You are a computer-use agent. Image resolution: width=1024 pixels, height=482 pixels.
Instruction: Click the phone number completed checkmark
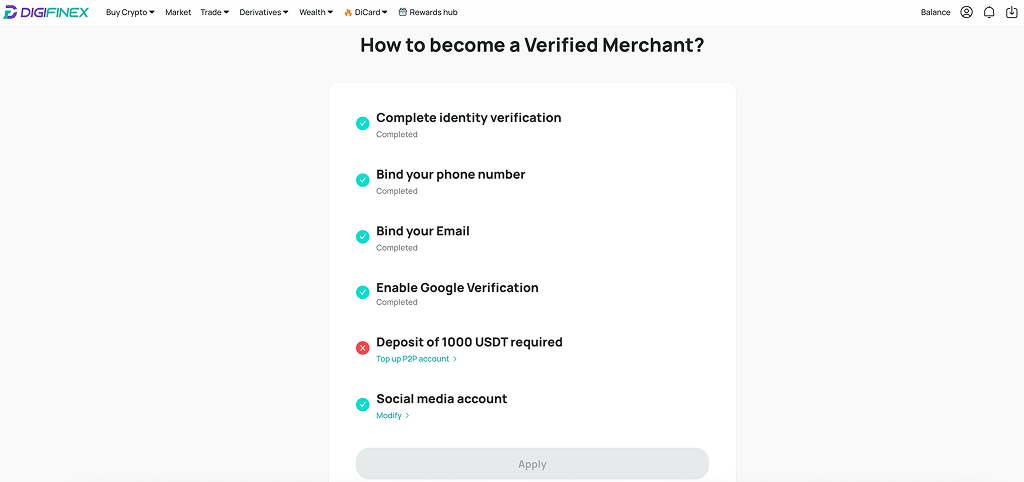click(362, 180)
